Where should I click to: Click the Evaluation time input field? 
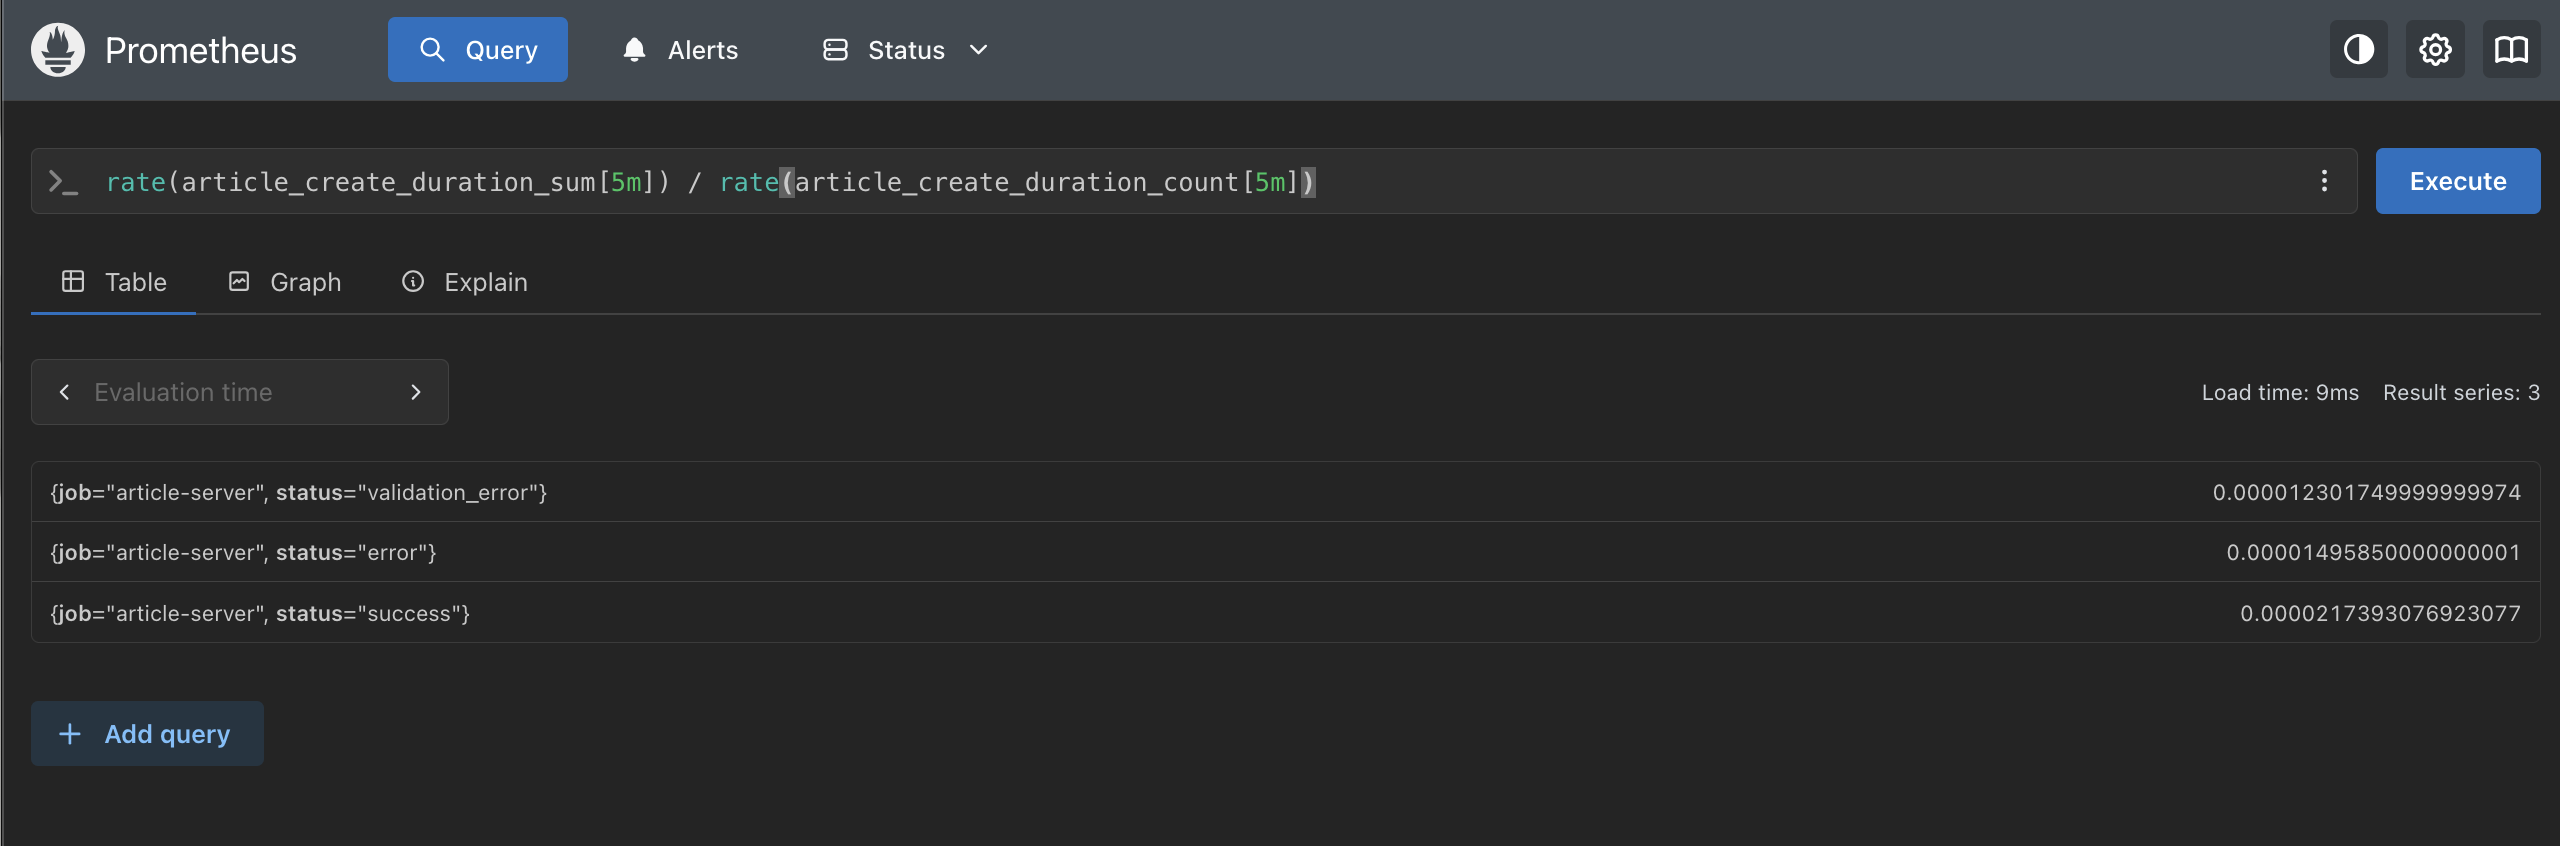(x=240, y=392)
